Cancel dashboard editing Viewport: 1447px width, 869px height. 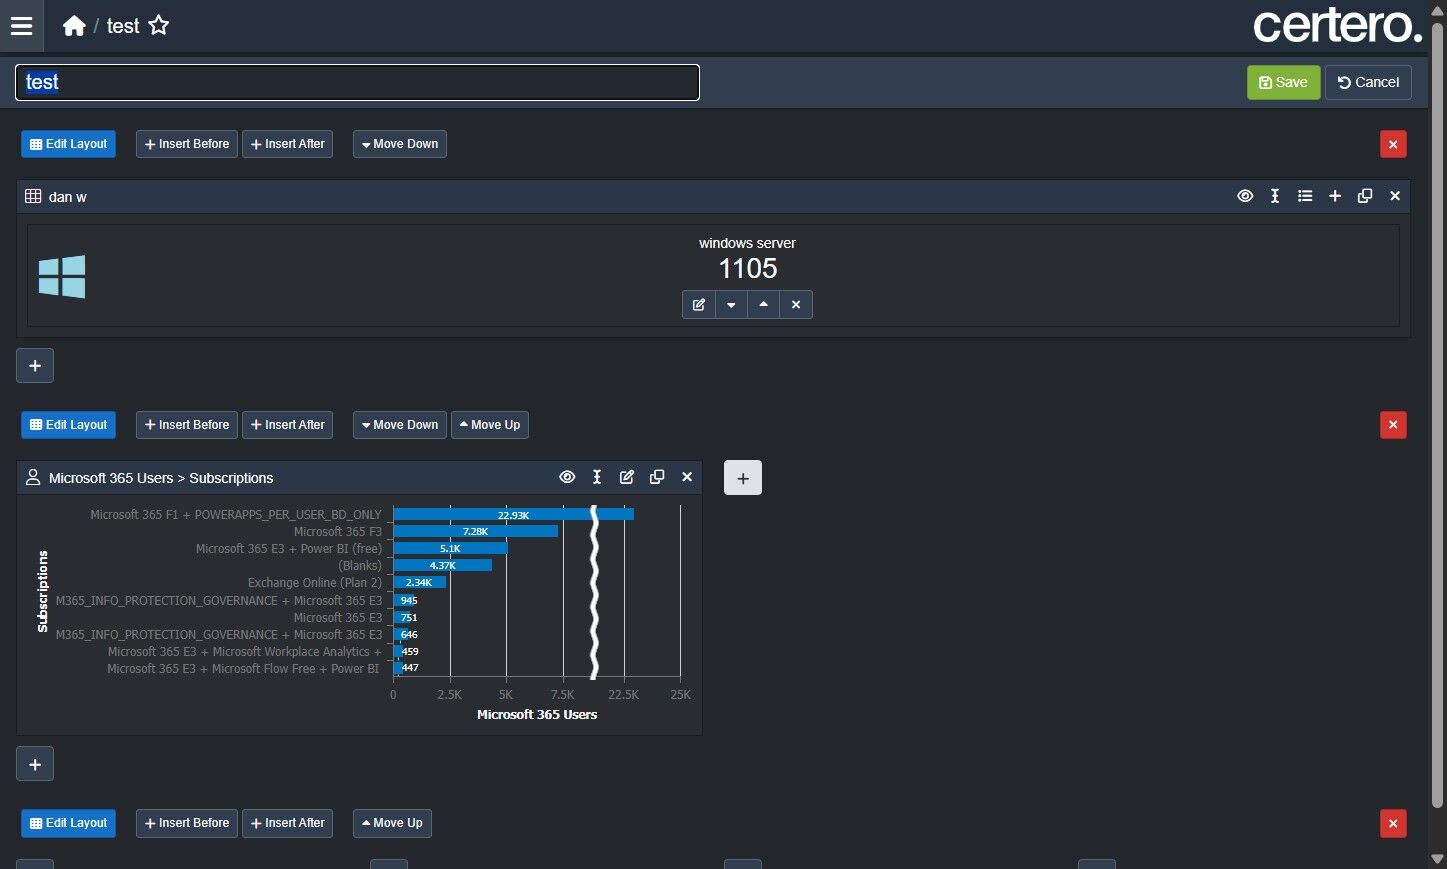click(1368, 82)
